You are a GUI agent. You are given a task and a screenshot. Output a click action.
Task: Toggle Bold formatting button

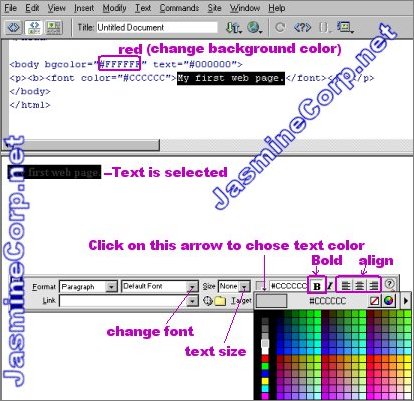click(317, 286)
